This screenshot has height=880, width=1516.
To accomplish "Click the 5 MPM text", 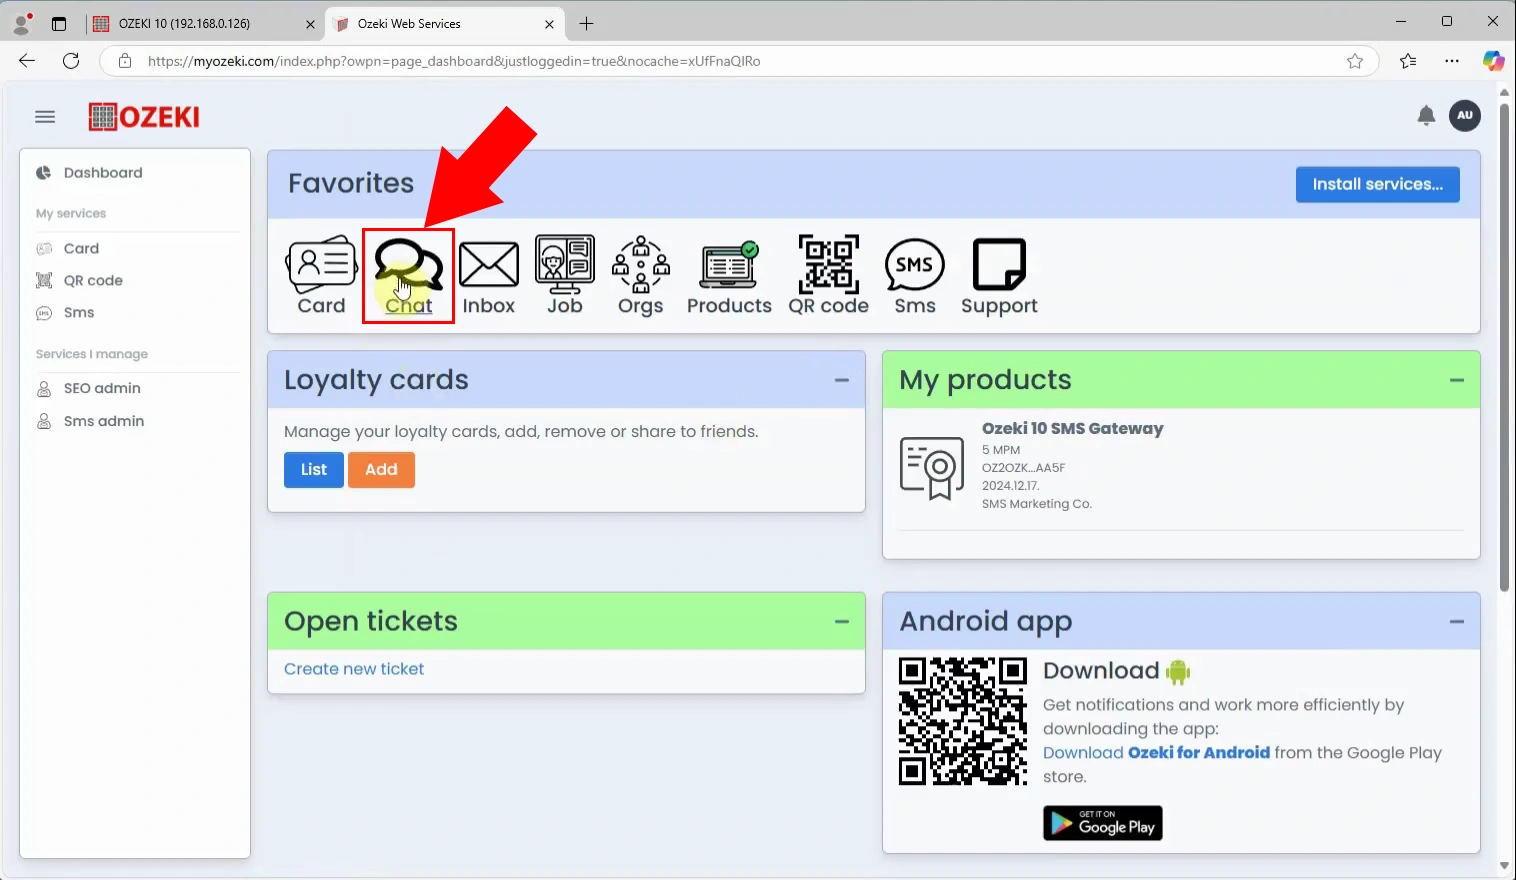I will [1000, 450].
